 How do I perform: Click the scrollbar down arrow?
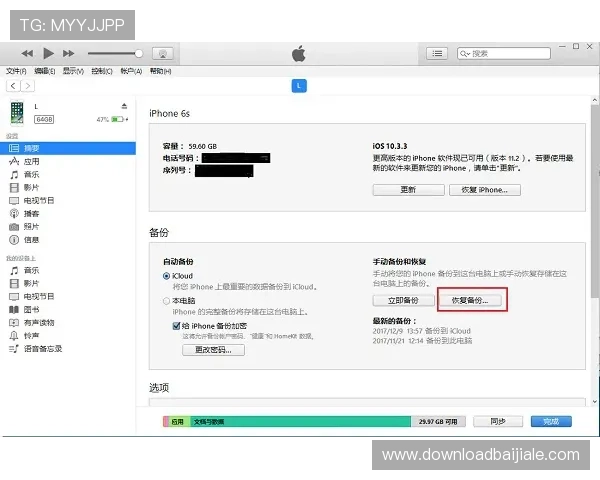[595, 402]
